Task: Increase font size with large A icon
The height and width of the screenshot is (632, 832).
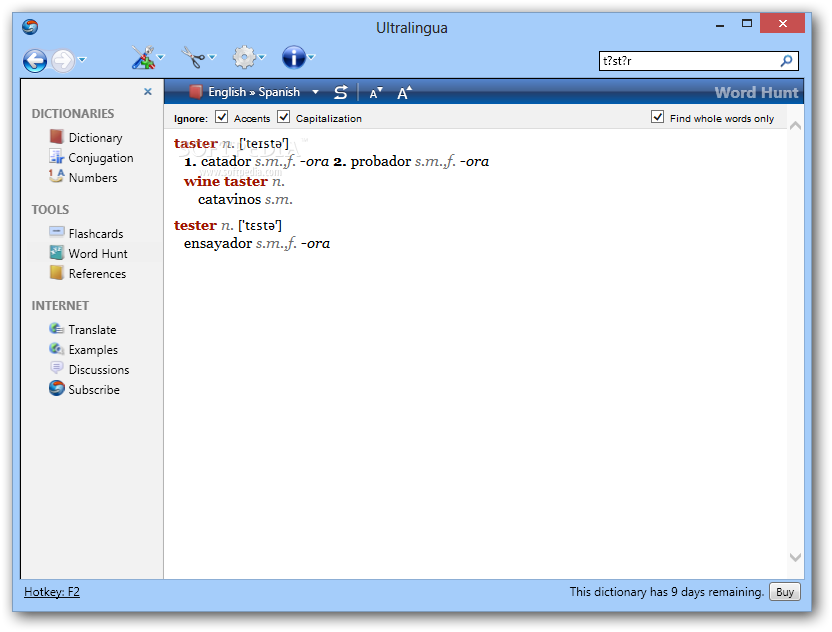Action: pos(404,92)
